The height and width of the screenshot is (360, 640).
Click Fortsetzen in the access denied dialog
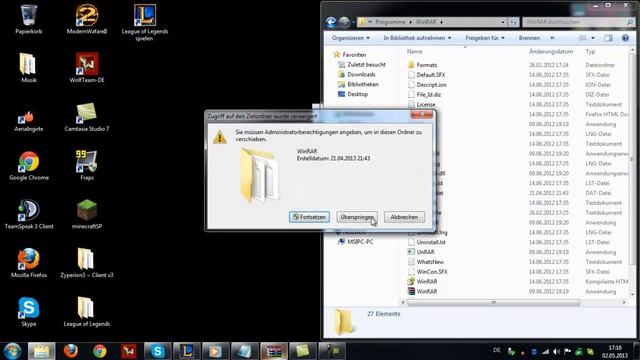point(309,217)
